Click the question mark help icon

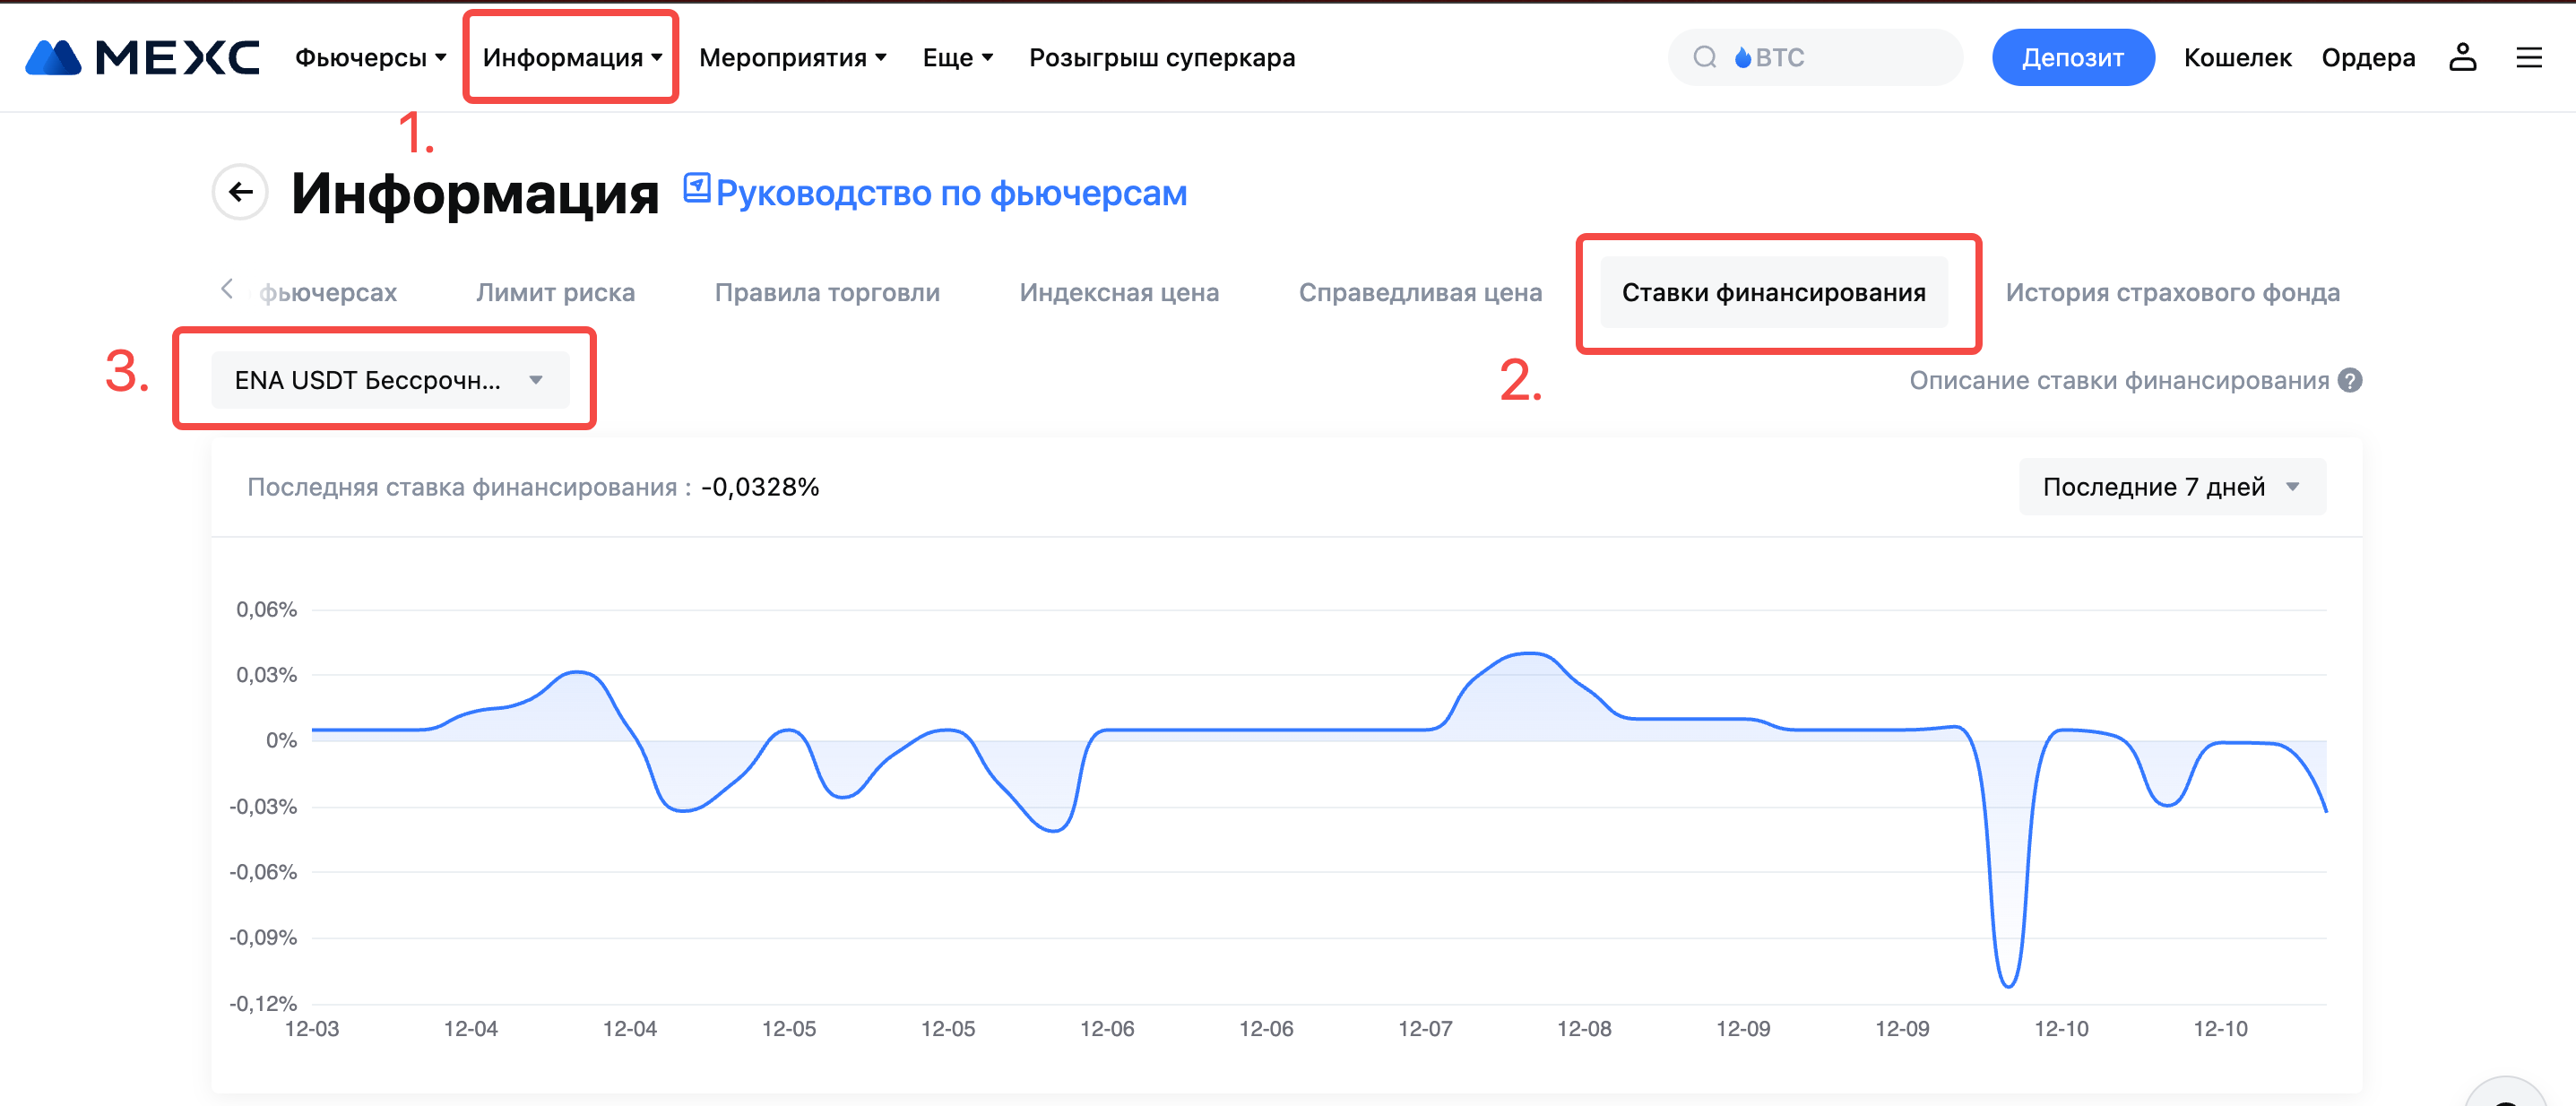tap(2350, 380)
